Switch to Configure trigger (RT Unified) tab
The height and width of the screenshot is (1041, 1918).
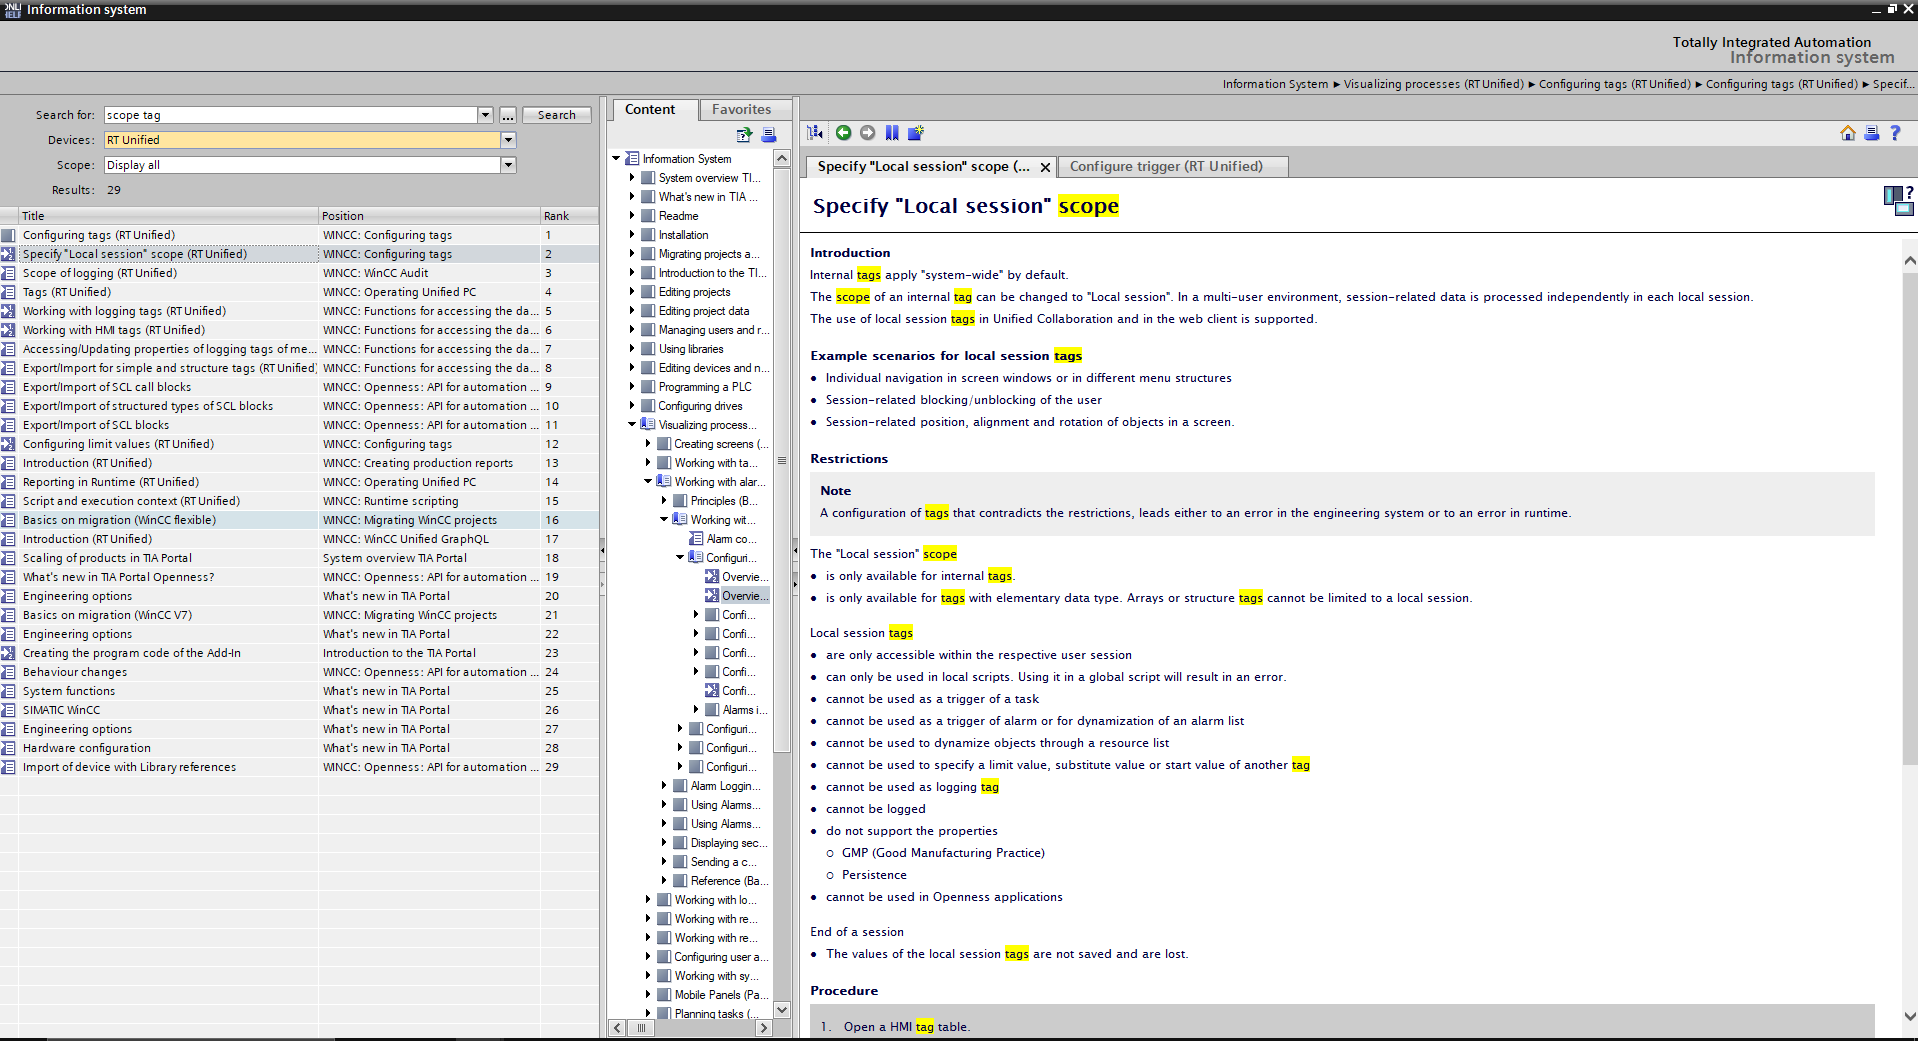[x=1165, y=167]
